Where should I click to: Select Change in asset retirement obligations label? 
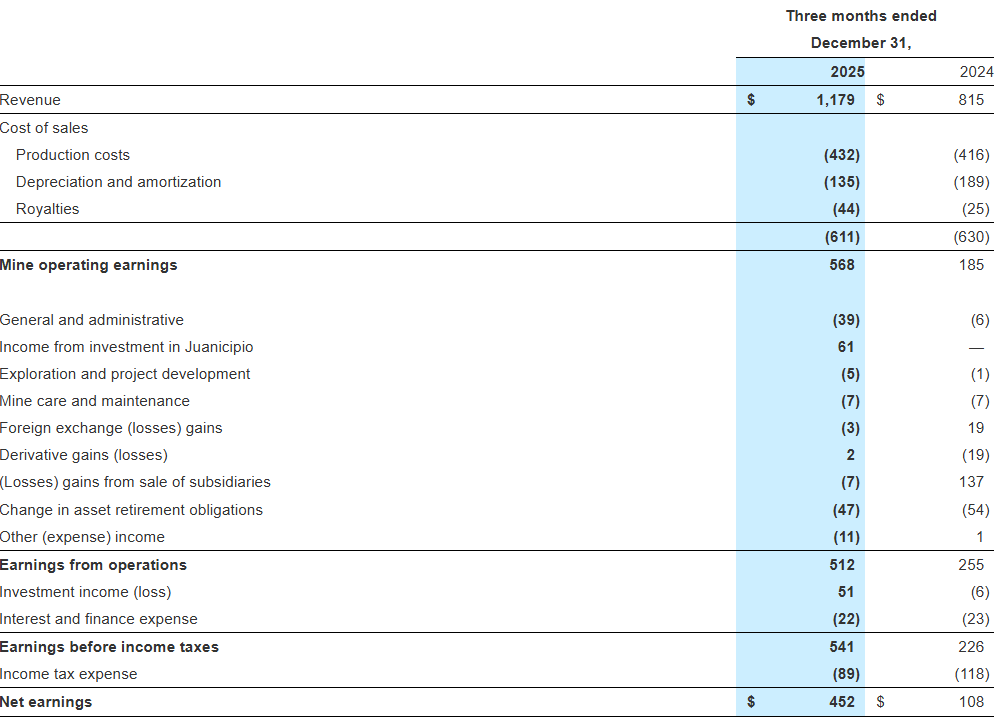(131, 510)
